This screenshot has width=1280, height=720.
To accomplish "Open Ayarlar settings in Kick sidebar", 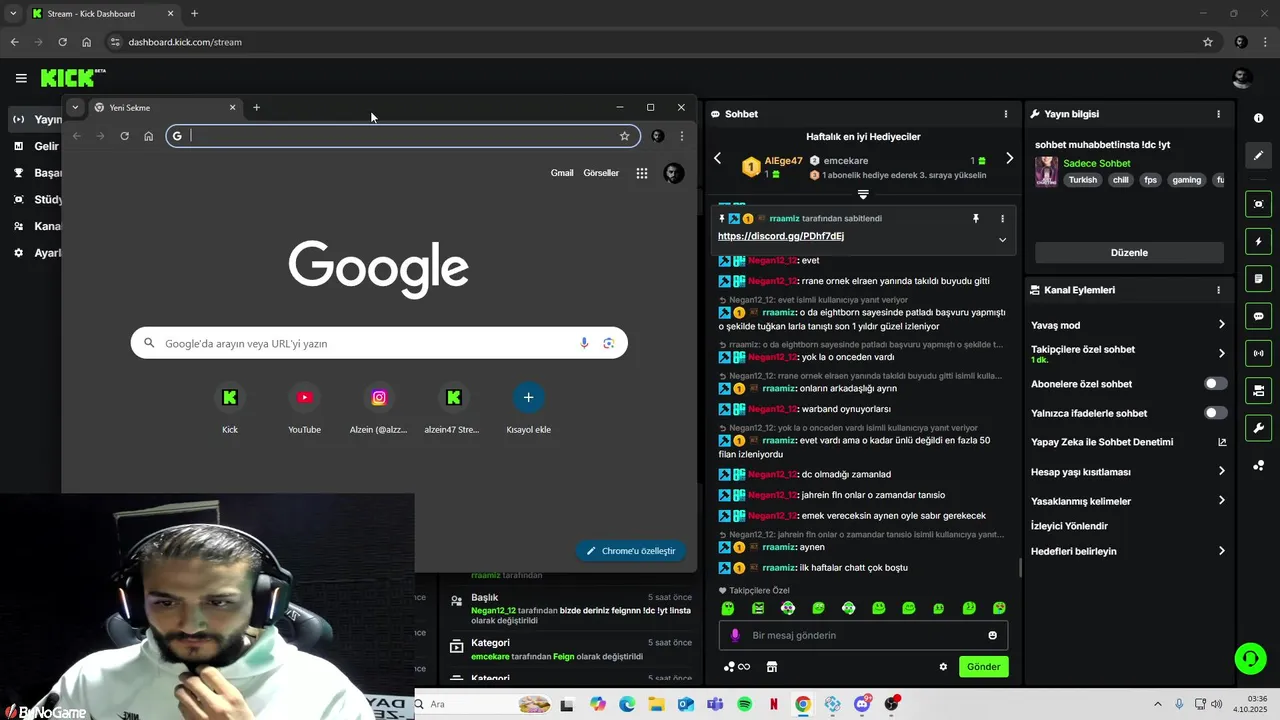I will click(36, 253).
